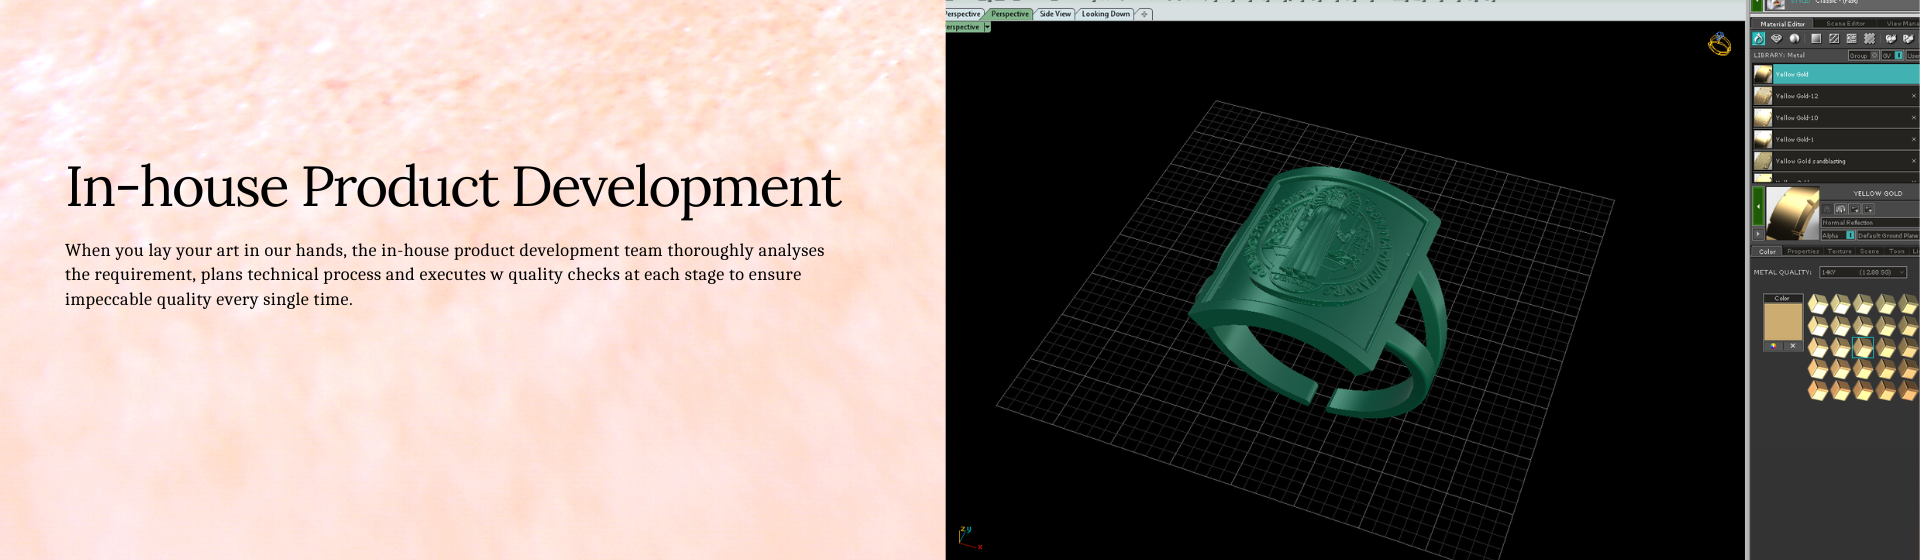The width and height of the screenshot is (1920, 560).
Task: Select the Yellow Gold sandblasting material
Action: pos(1810,161)
